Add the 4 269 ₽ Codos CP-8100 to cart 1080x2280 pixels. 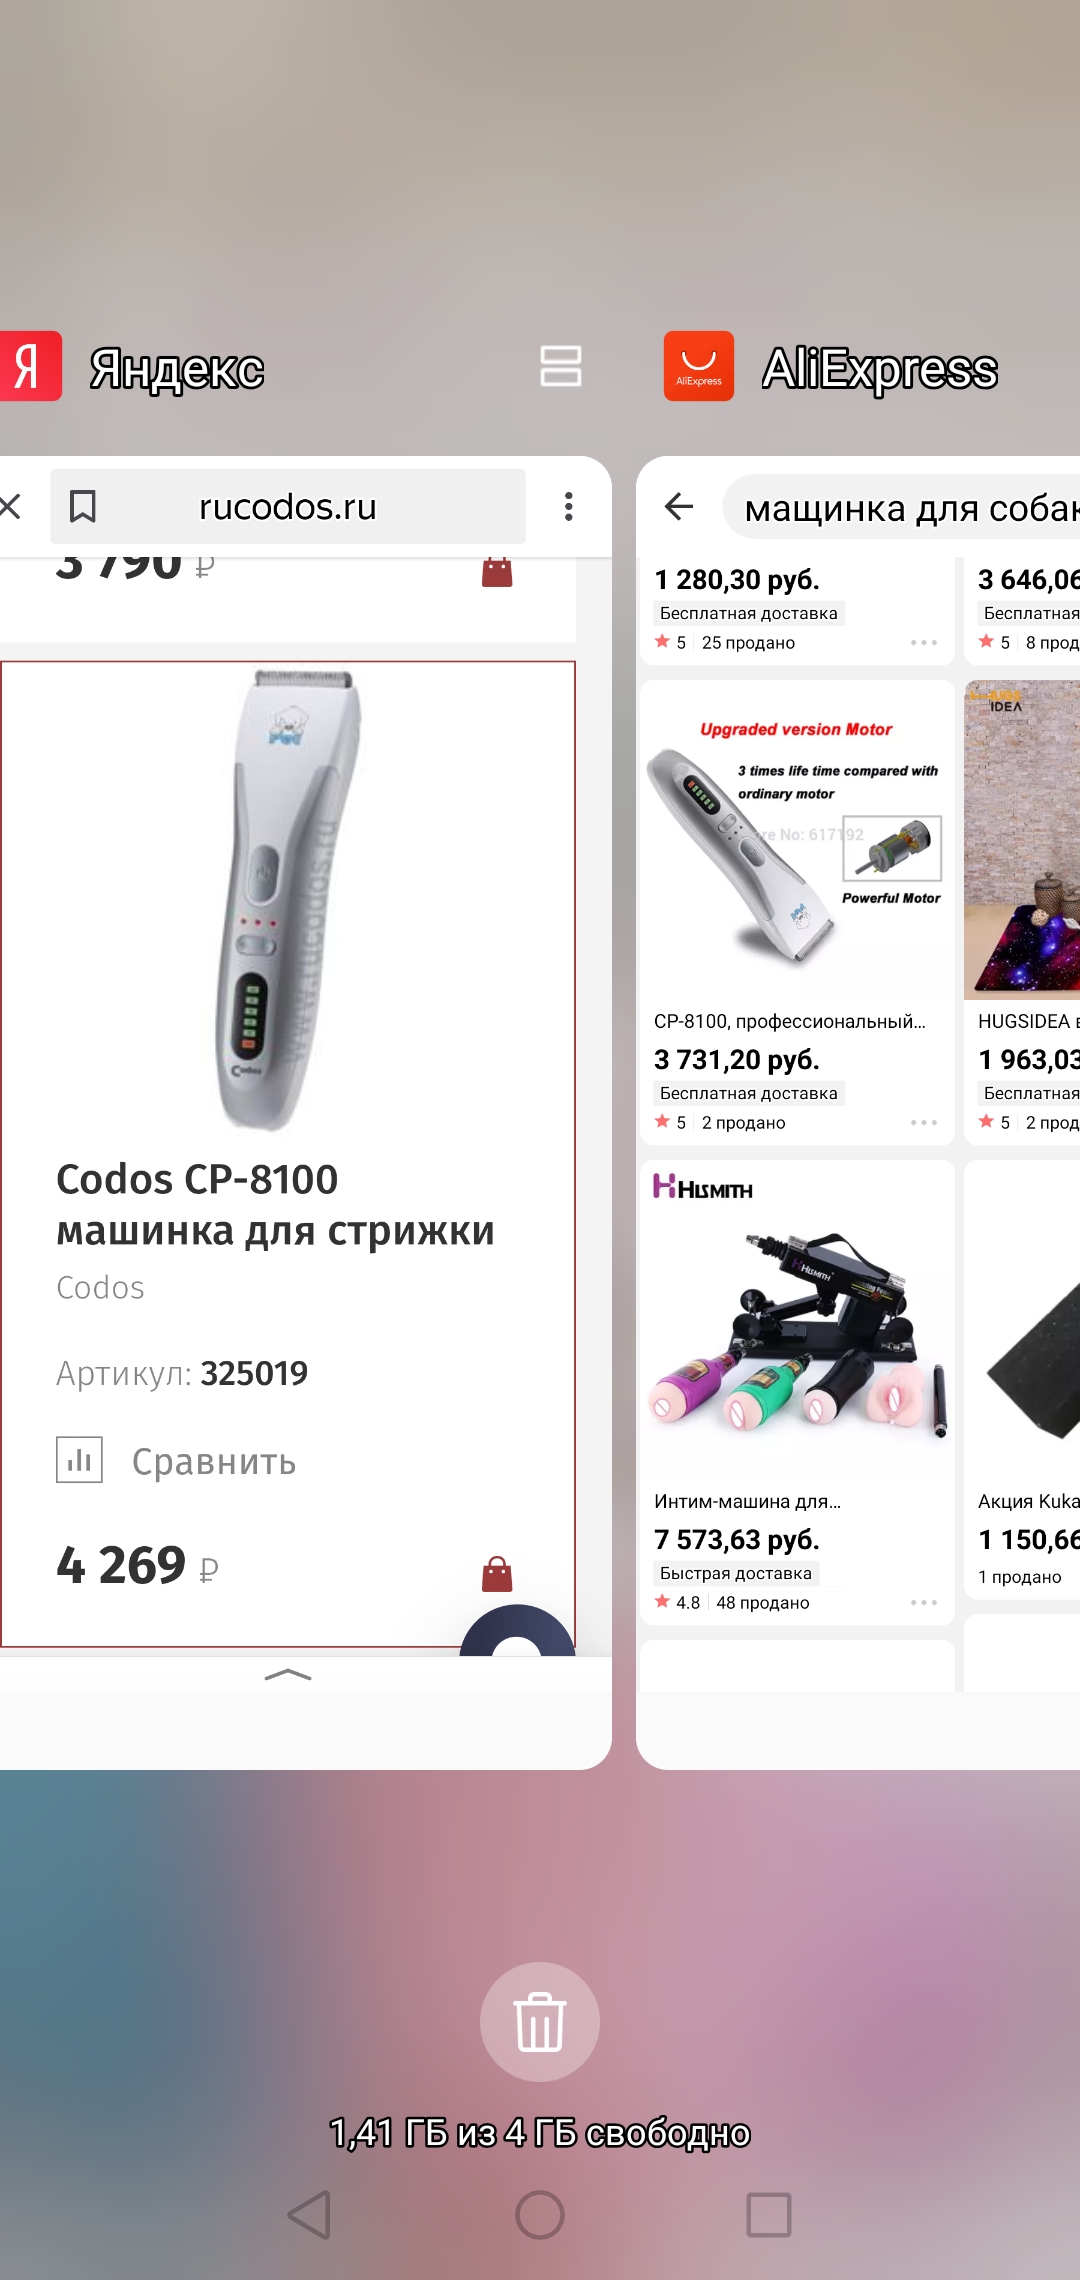pos(497,1574)
